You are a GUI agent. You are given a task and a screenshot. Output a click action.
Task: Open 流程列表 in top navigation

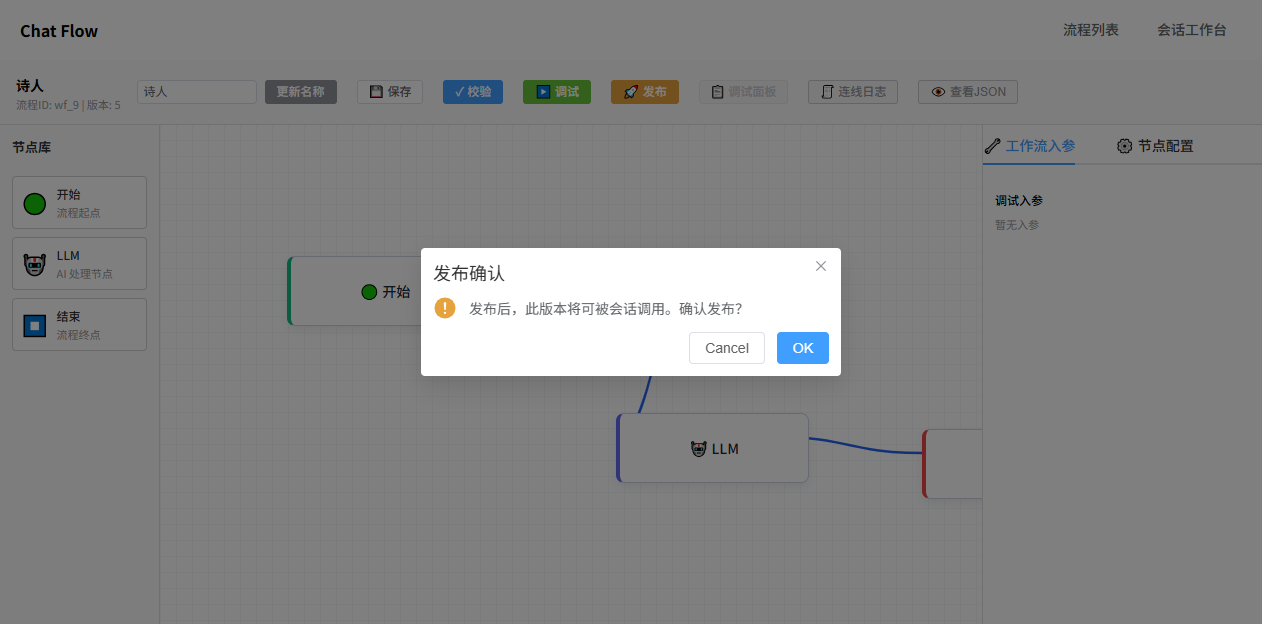[x=1091, y=30]
